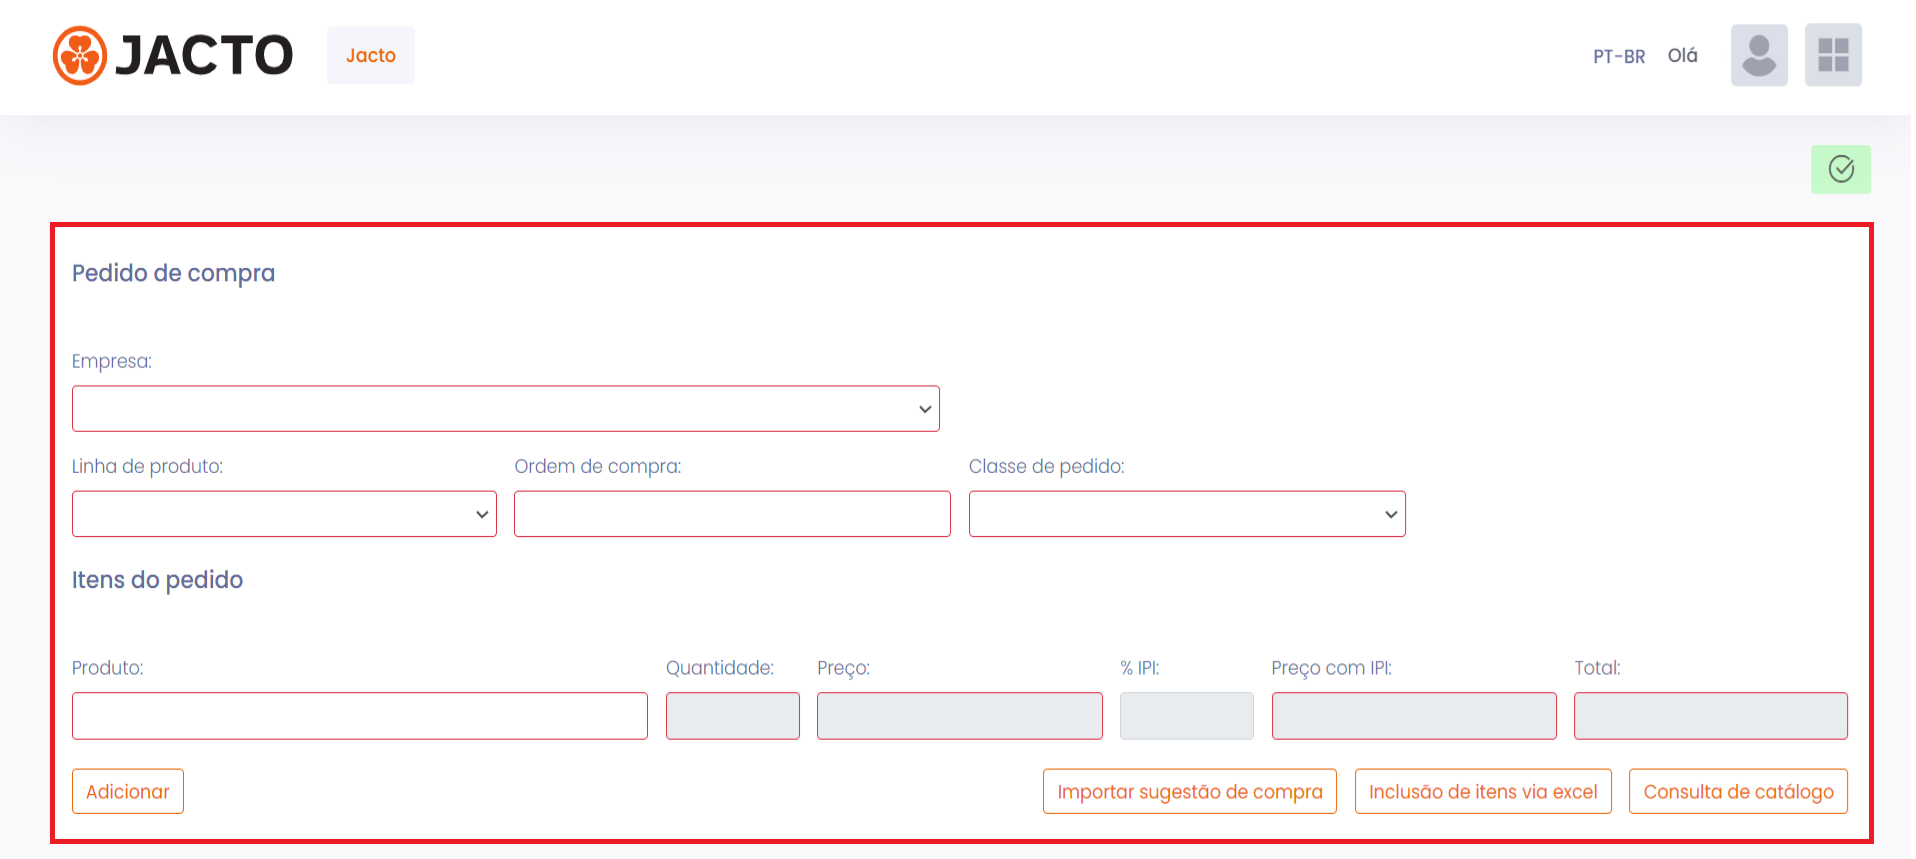Click the Total: label
Image resolution: width=1916 pixels, height=859 pixels.
(x=1597, y=668)
